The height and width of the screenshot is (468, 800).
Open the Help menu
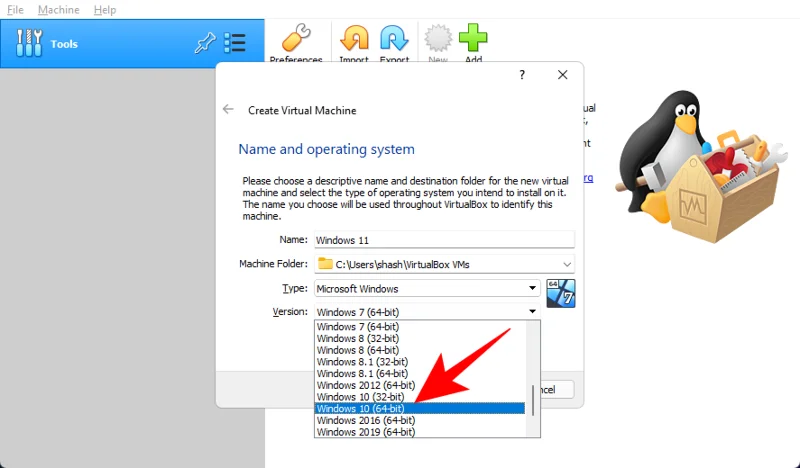[x=105, y=10]
